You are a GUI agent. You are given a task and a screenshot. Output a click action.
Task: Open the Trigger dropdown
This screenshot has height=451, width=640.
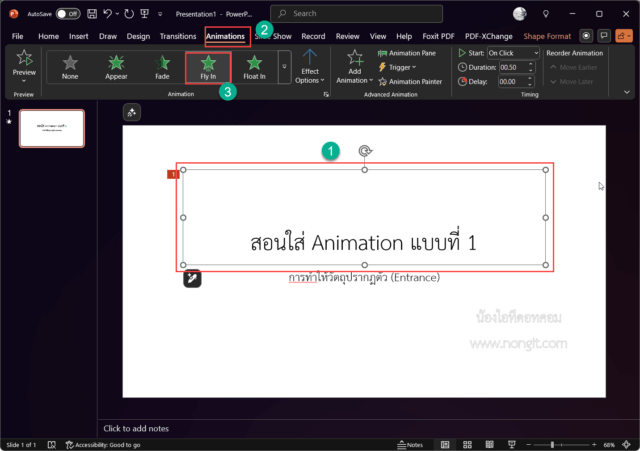click(397, 67)
